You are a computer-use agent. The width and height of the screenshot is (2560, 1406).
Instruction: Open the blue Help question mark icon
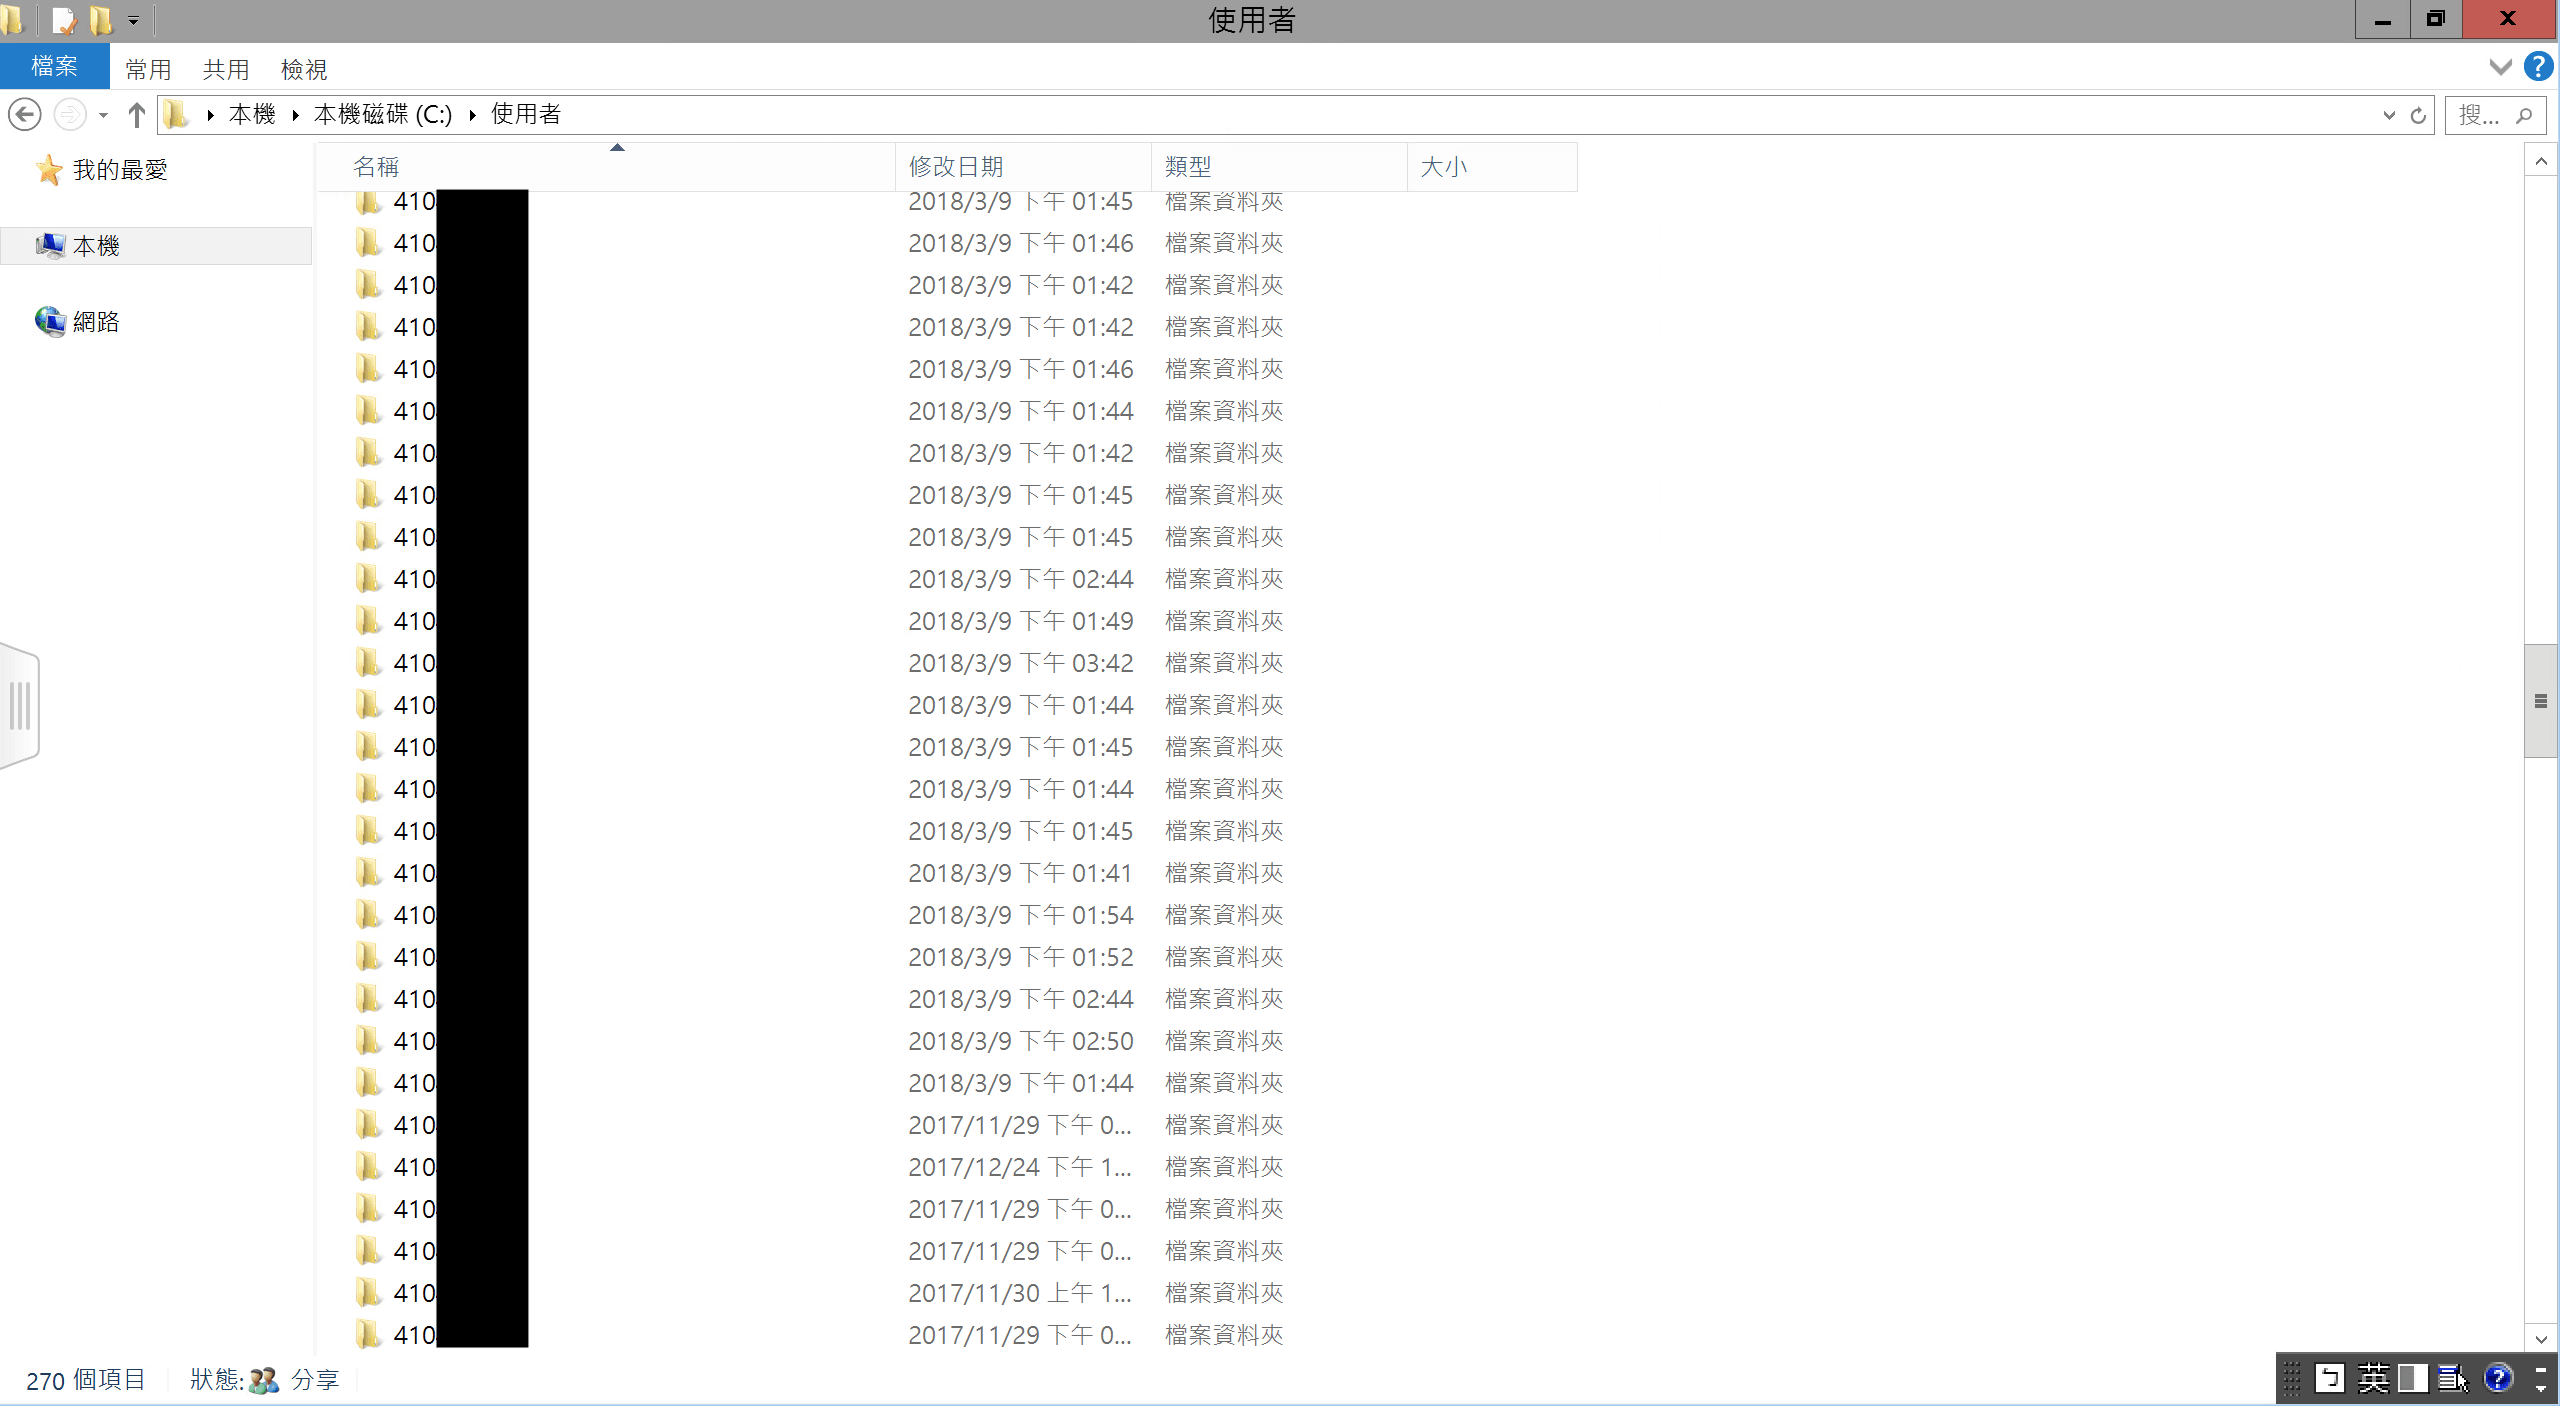[2538, 67]
